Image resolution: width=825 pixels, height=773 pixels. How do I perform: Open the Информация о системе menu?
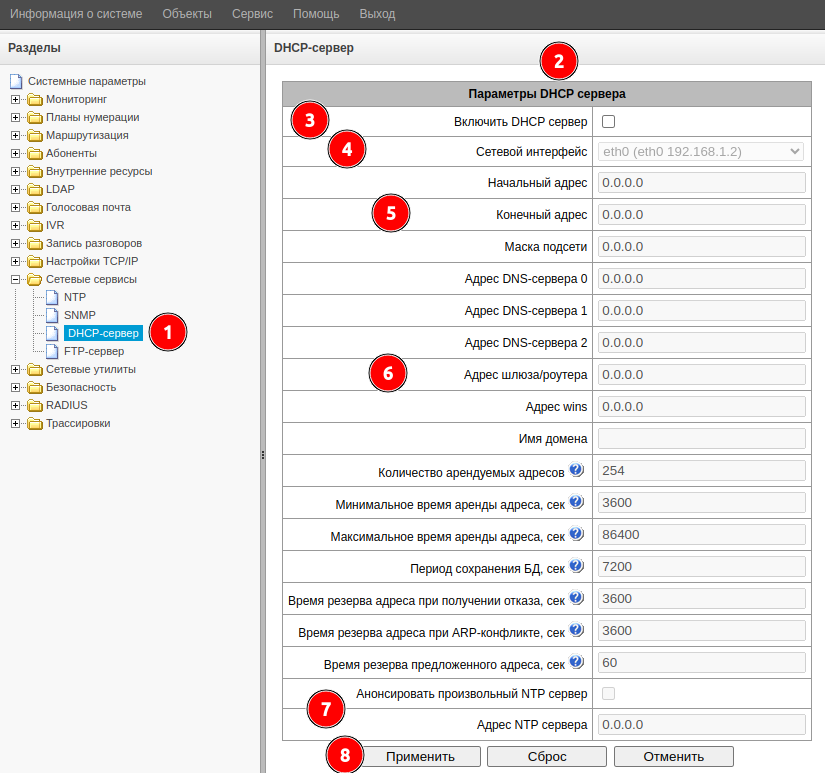pyautogui.click(x=76, y=14)
